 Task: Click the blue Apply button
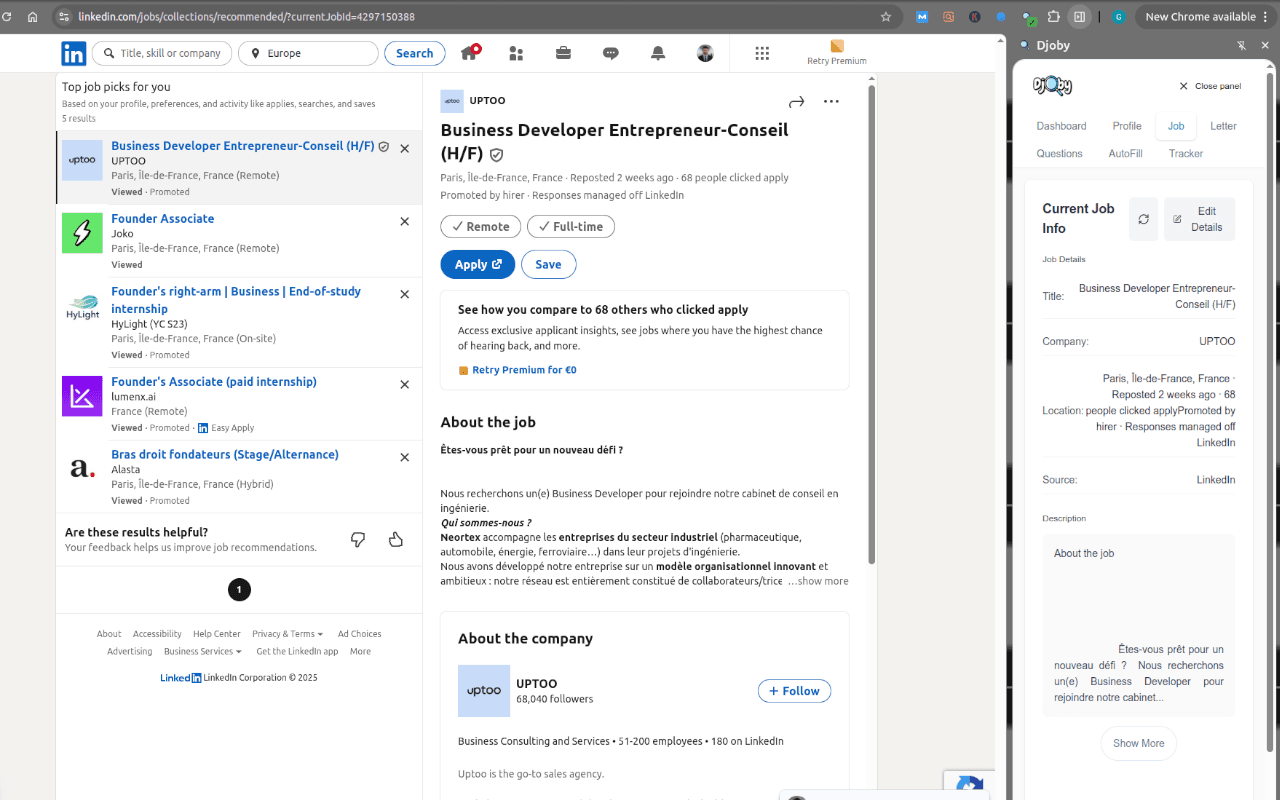pos(477,264)
